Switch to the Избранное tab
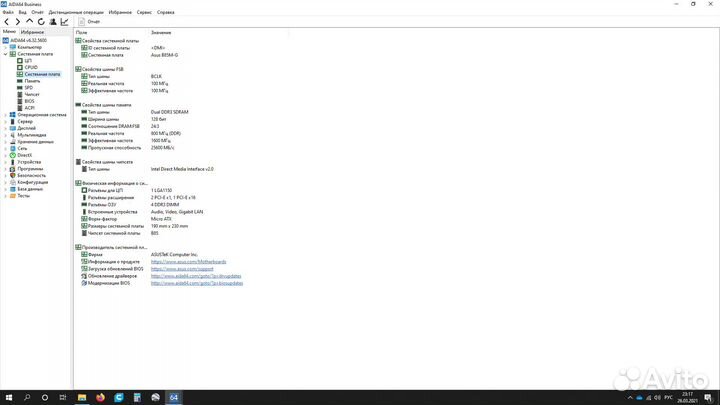Image resolution: width=720 pixels, height=405 pixels. (32, 32)
